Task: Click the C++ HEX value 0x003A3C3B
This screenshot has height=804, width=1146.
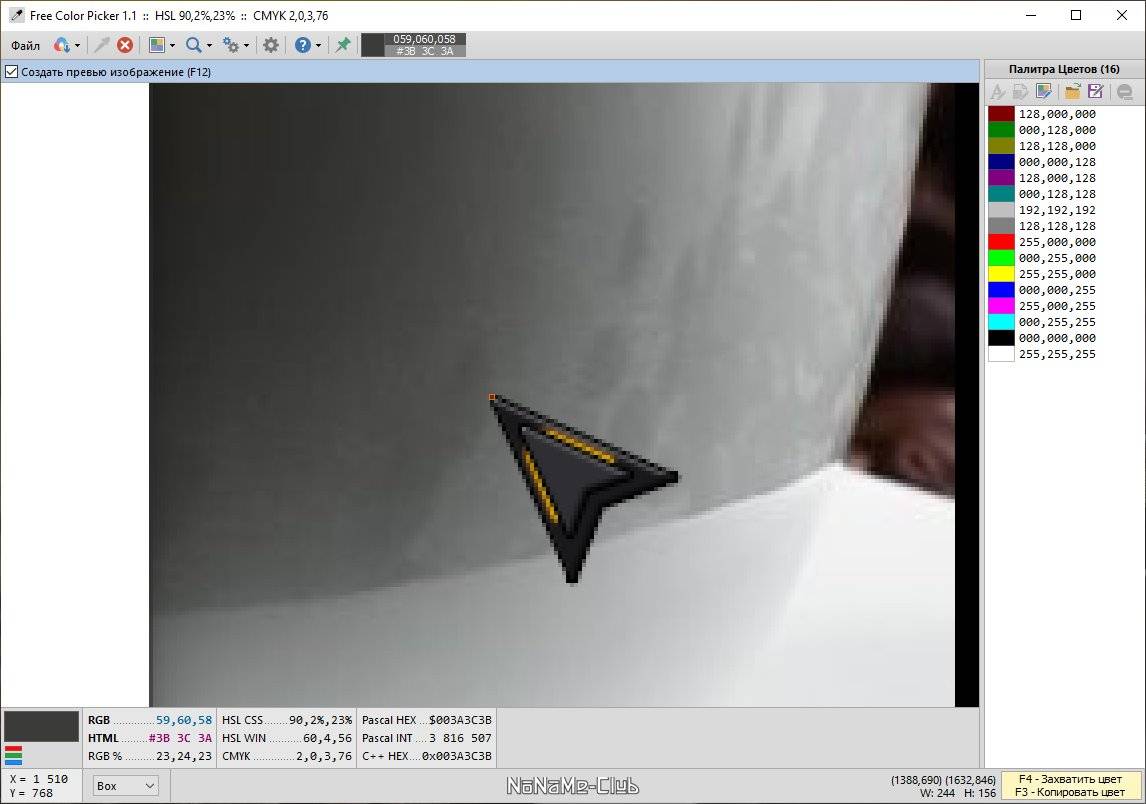Action: click(x=457, y=756)
